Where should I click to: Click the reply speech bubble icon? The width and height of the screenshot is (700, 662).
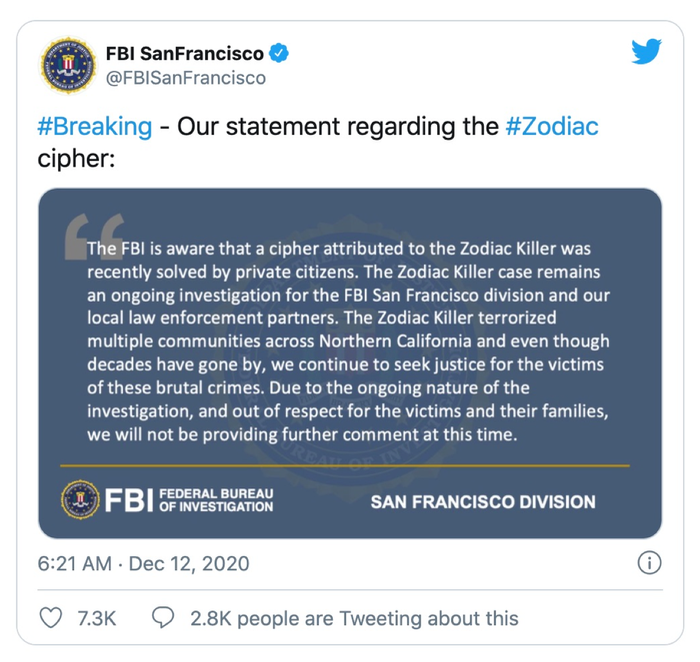click(162, 618)
